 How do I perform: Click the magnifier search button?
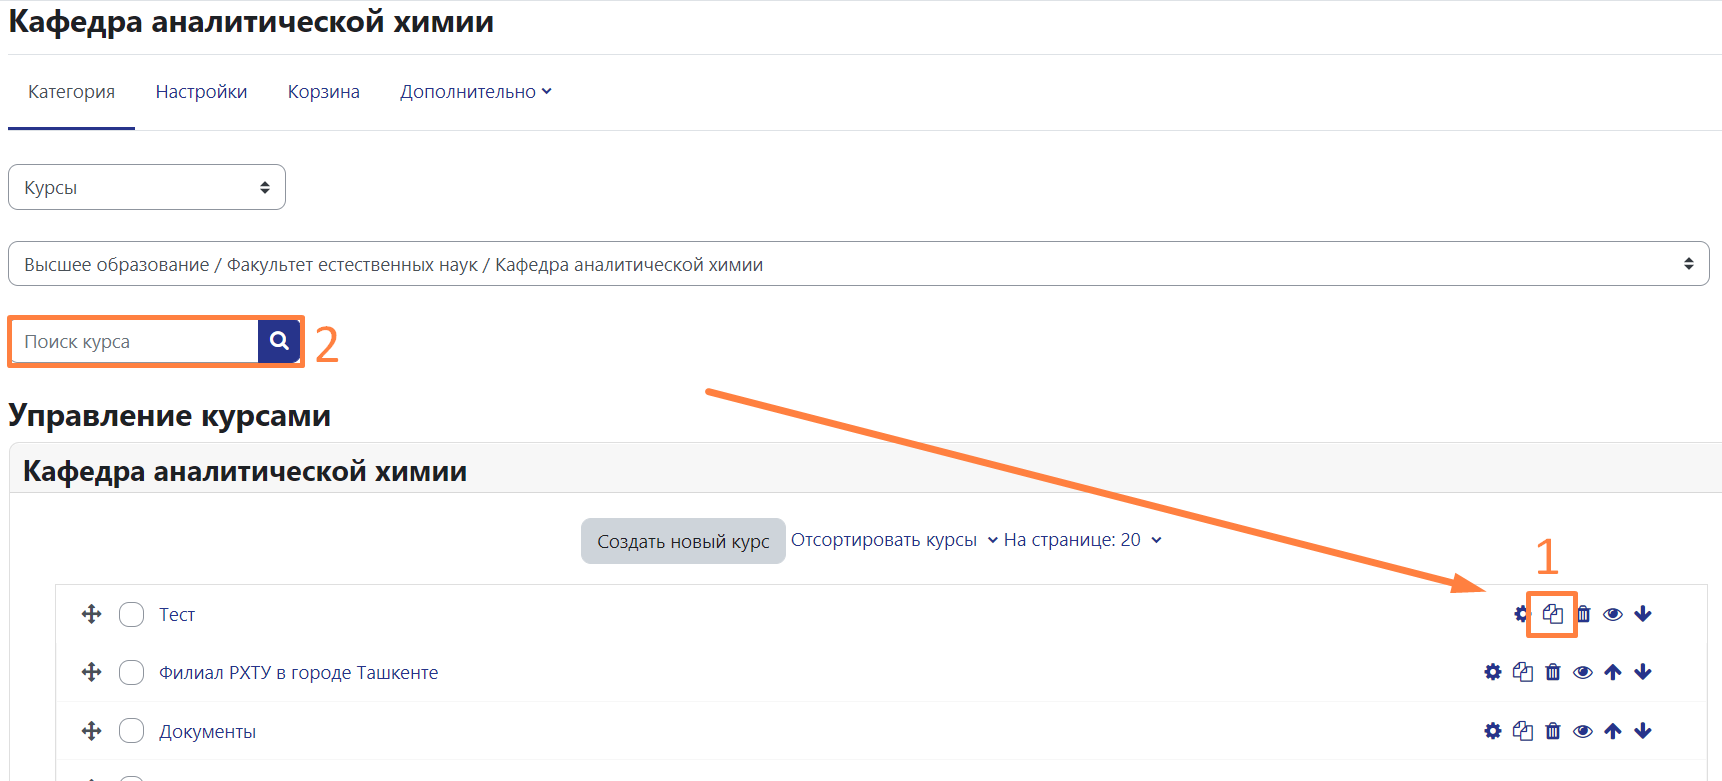click(279, 341)
